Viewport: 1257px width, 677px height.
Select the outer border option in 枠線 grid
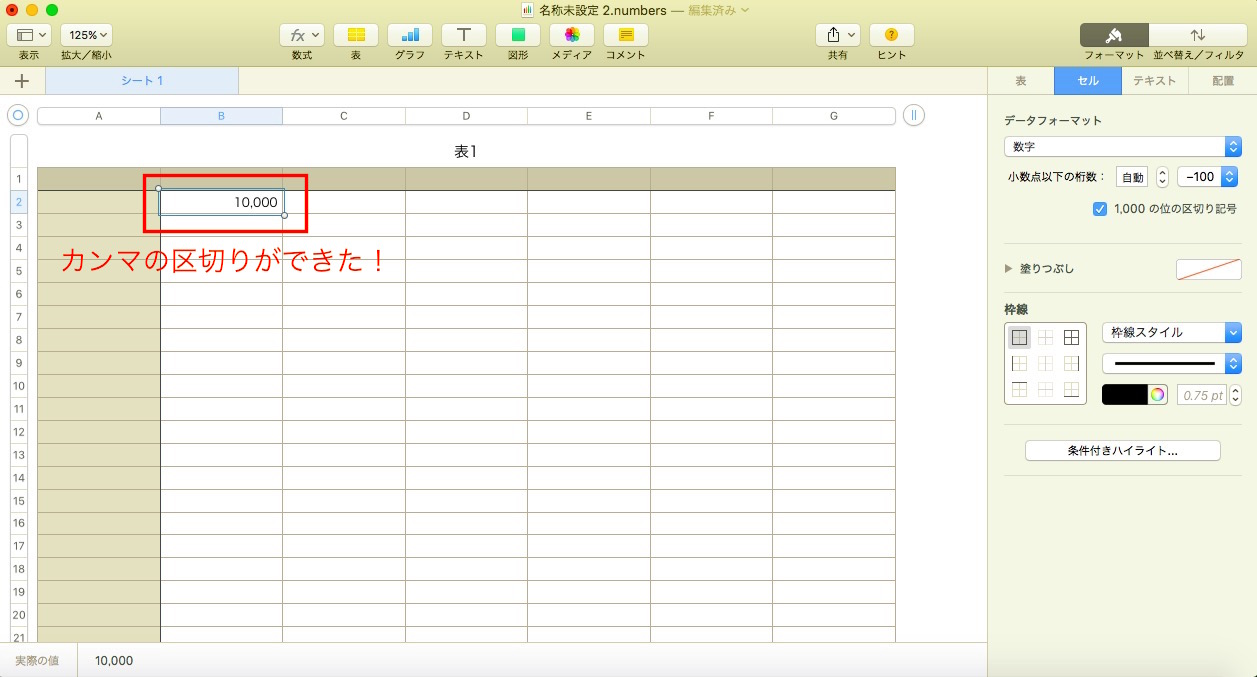(x=1019, y=338)
